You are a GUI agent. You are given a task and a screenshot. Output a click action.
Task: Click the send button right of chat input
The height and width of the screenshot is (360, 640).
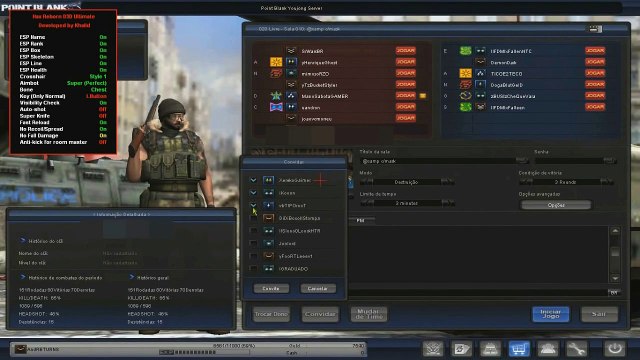pyautogui.click(x=614, y=292)
